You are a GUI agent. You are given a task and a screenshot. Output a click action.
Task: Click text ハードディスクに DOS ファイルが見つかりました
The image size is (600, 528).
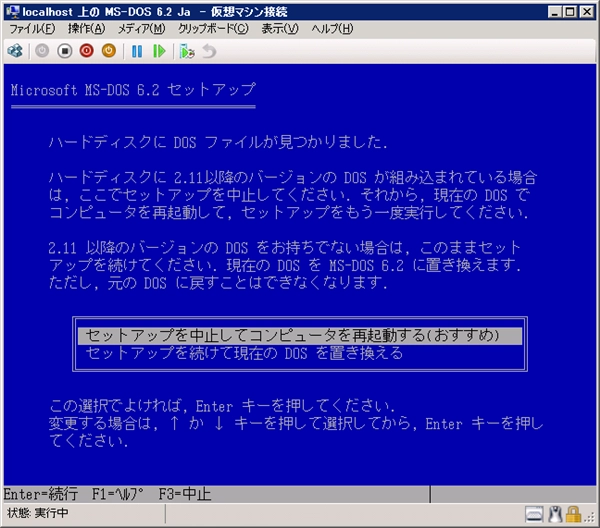click(x=218, y=142)
